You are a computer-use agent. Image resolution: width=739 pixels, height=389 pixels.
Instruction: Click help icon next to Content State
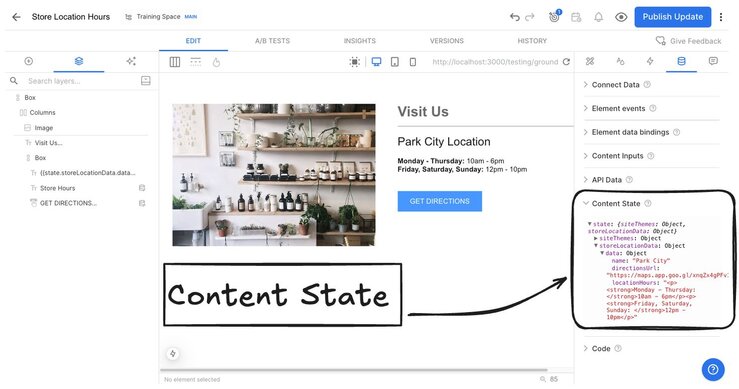click(x=648, y=204)
